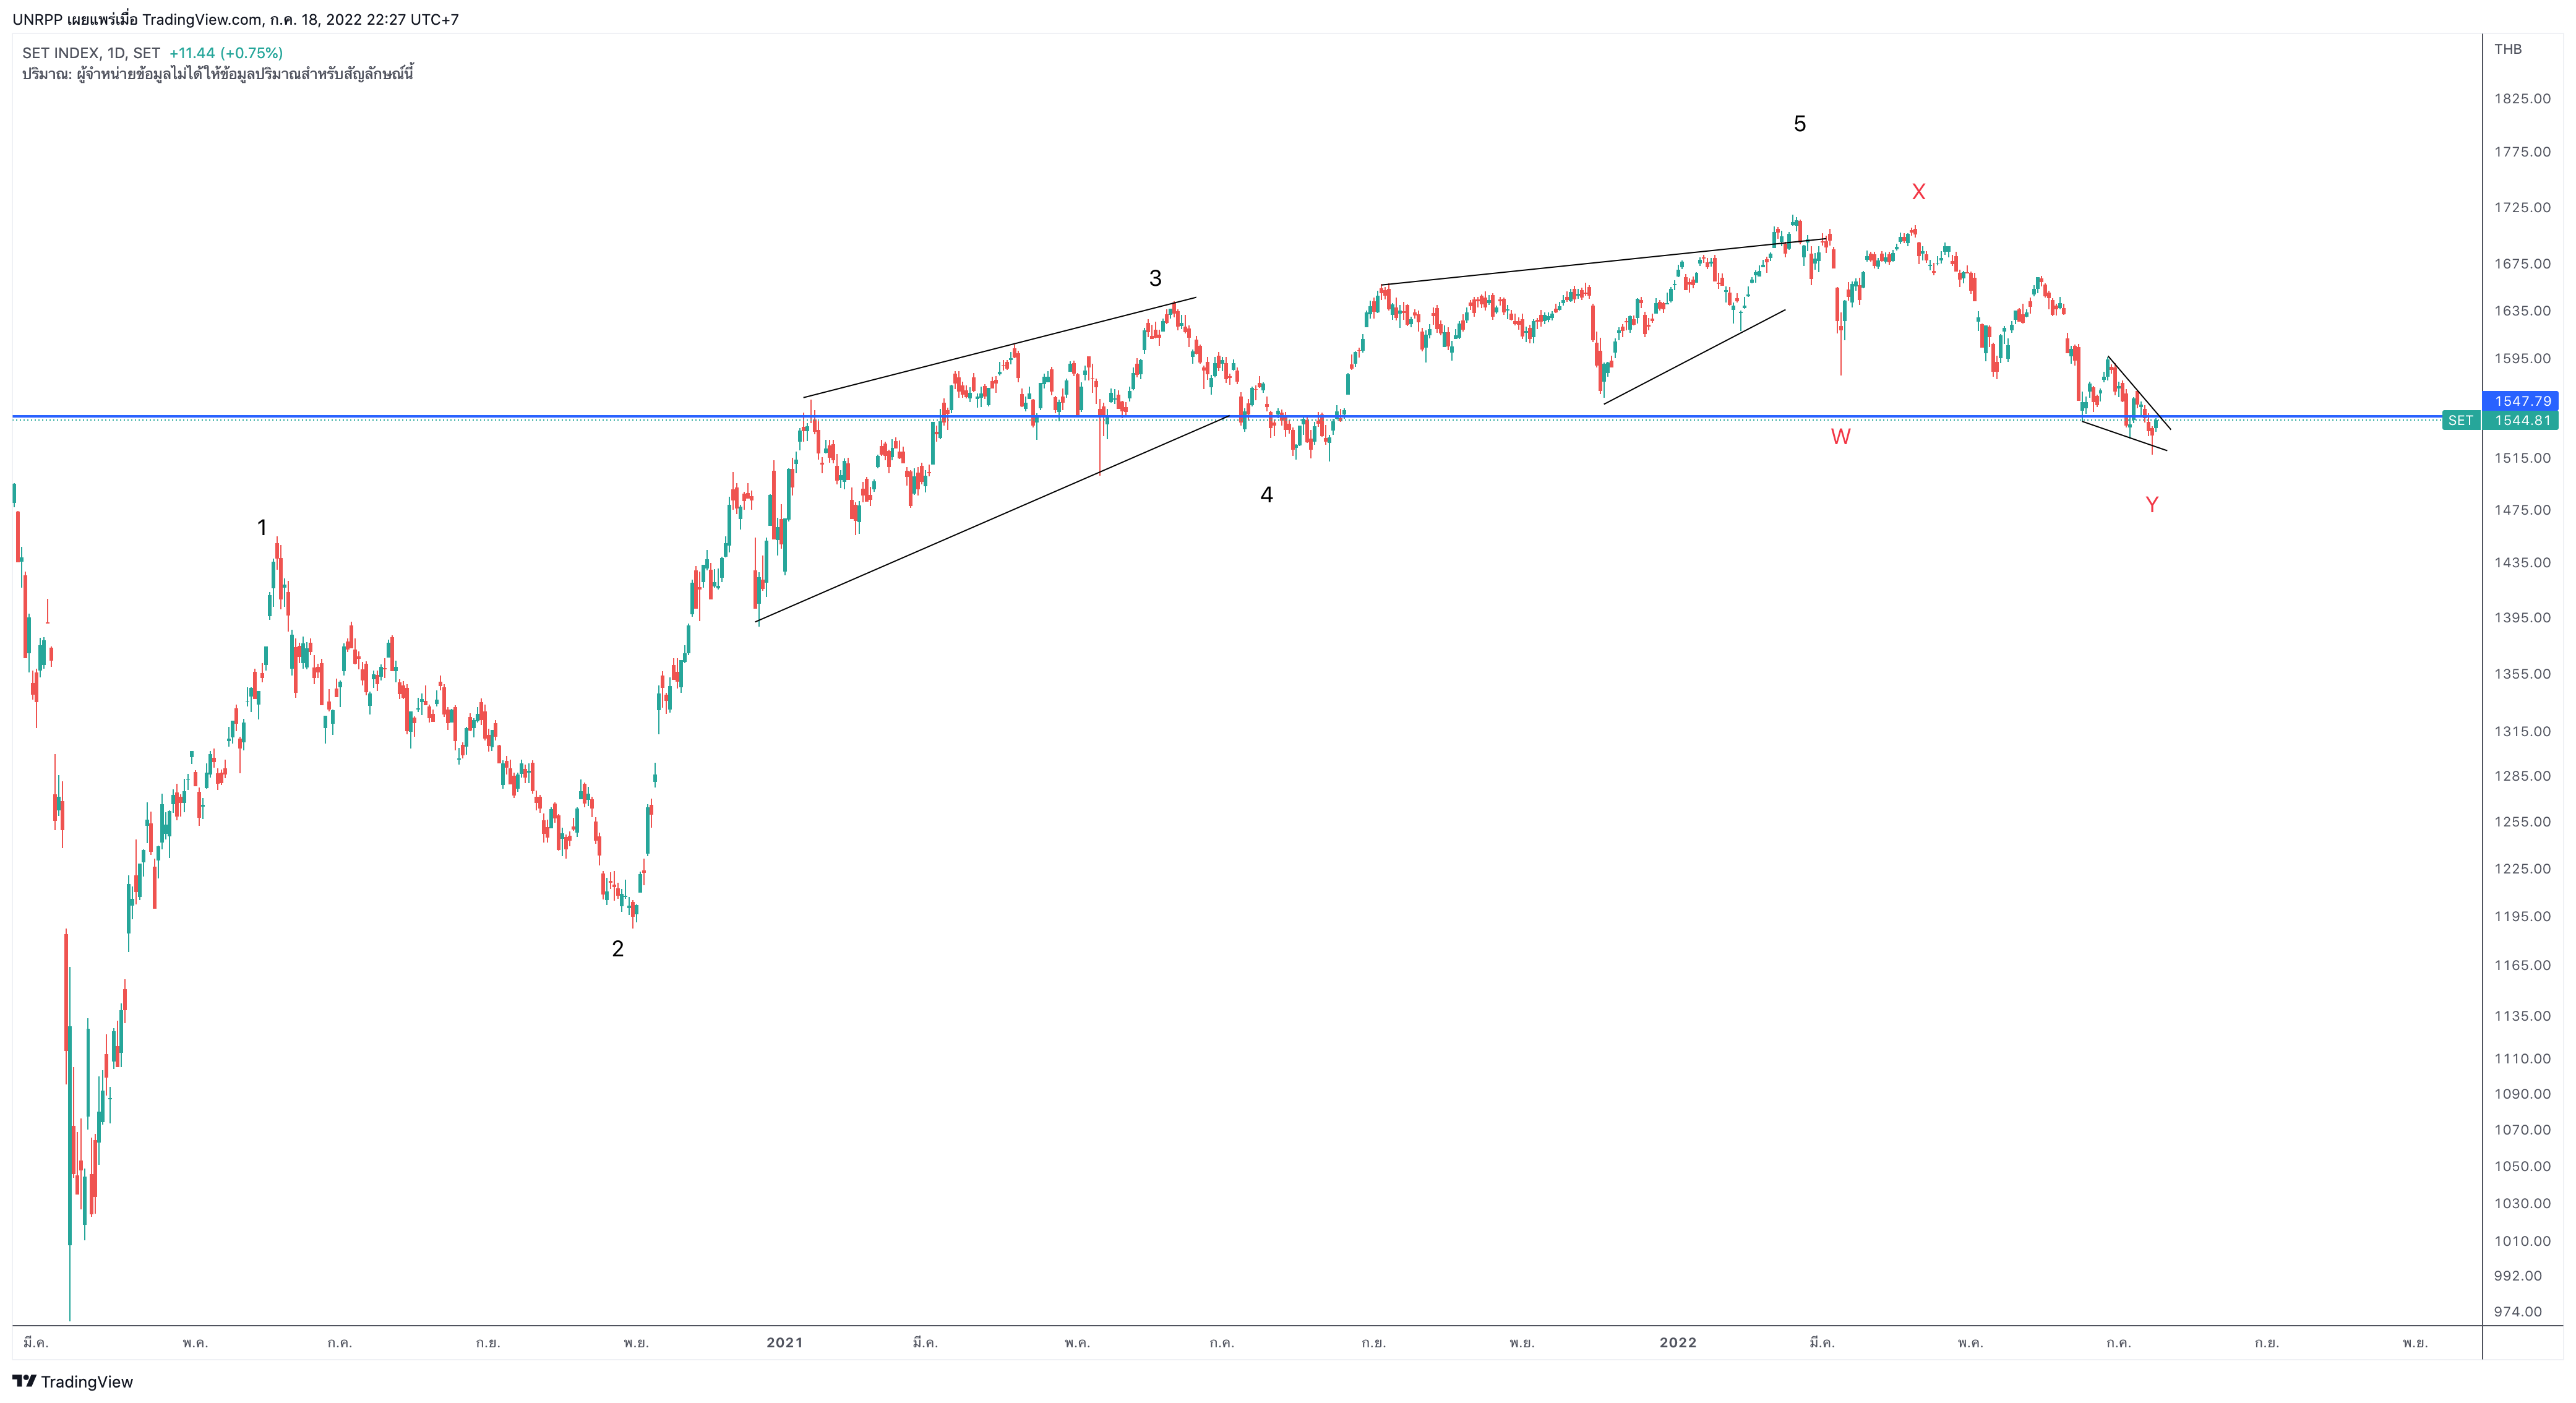The width and height of the screenshot is (2576, 1403).
Task: Select the green 1544.81 last price tag
Action: 2520,420
